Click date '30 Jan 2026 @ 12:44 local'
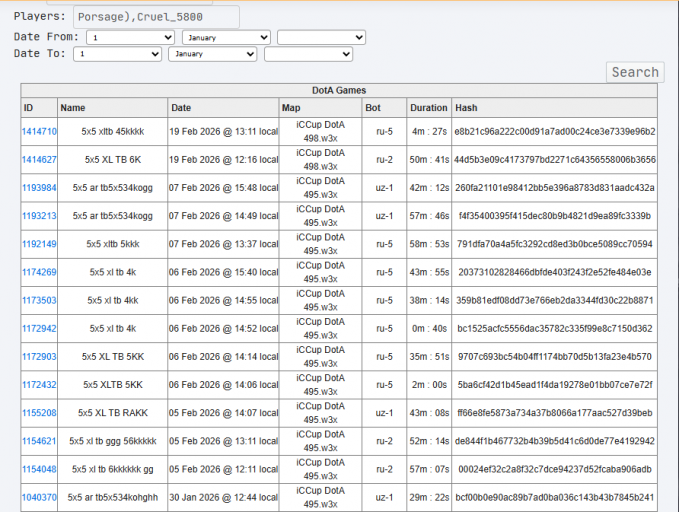Image resolution: width=679 pixels, height=512 pixels. pyautogui.click(x=223, y=498)
